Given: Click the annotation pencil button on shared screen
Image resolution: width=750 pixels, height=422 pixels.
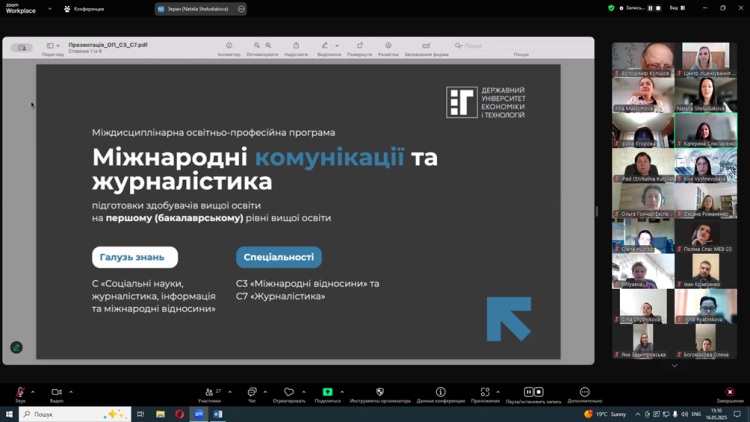Looking at the screenshot, I should click(16, 347).
